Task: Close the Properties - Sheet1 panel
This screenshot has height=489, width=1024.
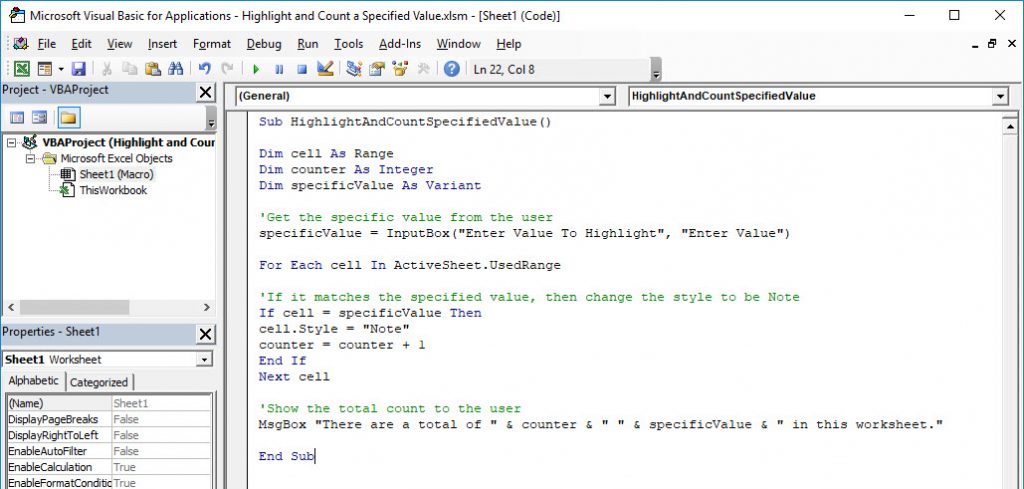Action: click(205, 333)
